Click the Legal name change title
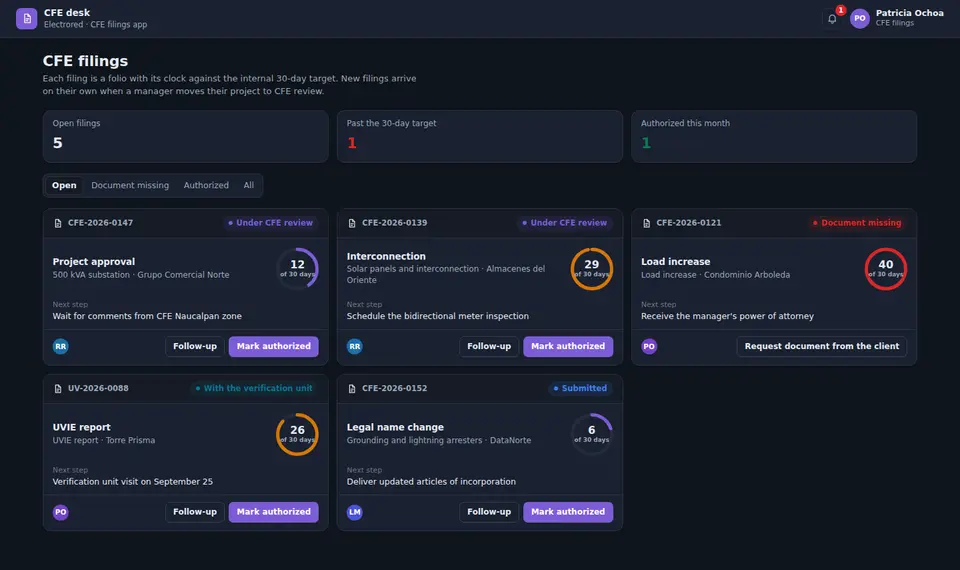The image size is (960, 570). [395, 427]
